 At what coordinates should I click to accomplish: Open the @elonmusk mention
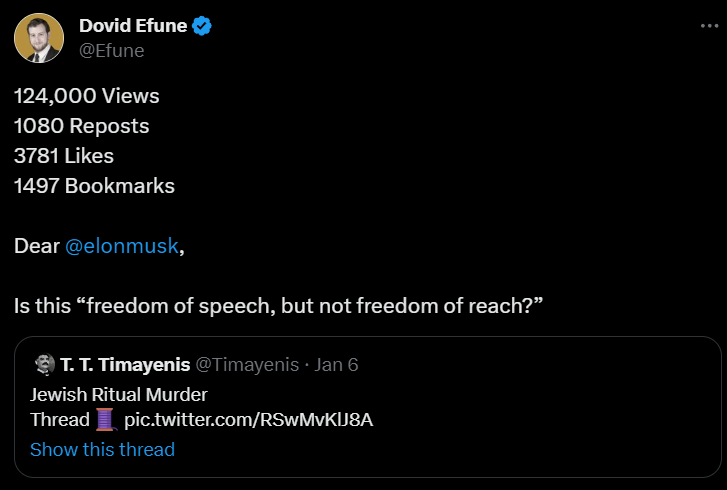pyautogui.click(x=122, y=246)
